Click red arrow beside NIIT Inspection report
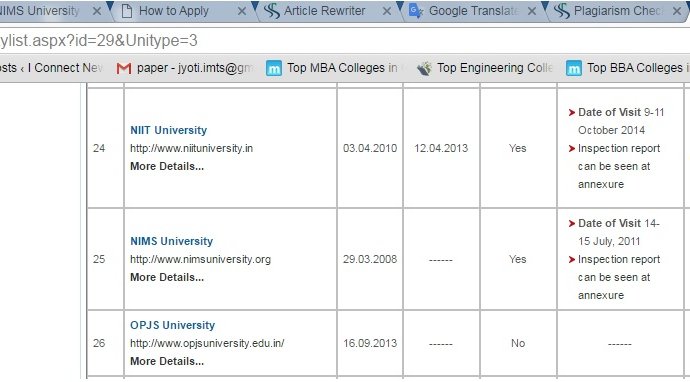 (x=572, y=148)
